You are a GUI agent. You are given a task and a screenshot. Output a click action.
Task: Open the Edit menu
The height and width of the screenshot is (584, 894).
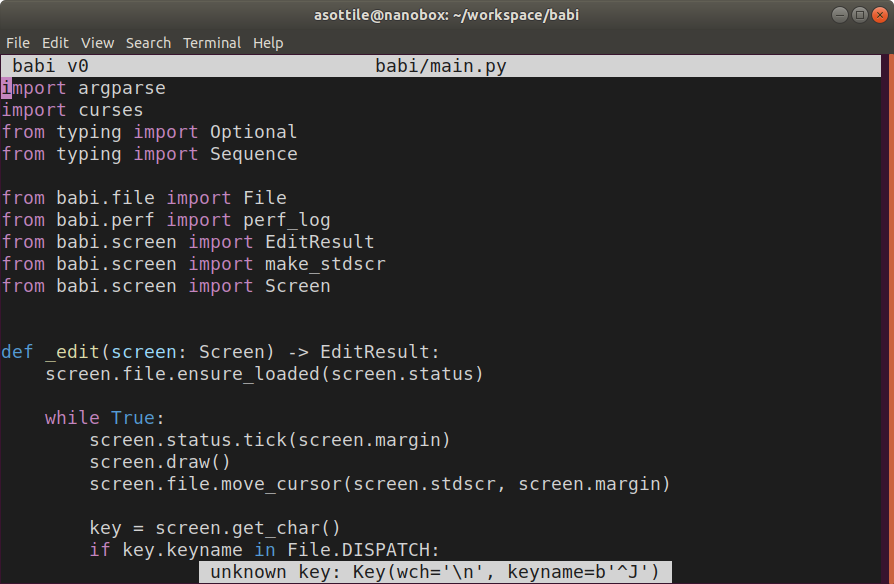click(55, 43)
